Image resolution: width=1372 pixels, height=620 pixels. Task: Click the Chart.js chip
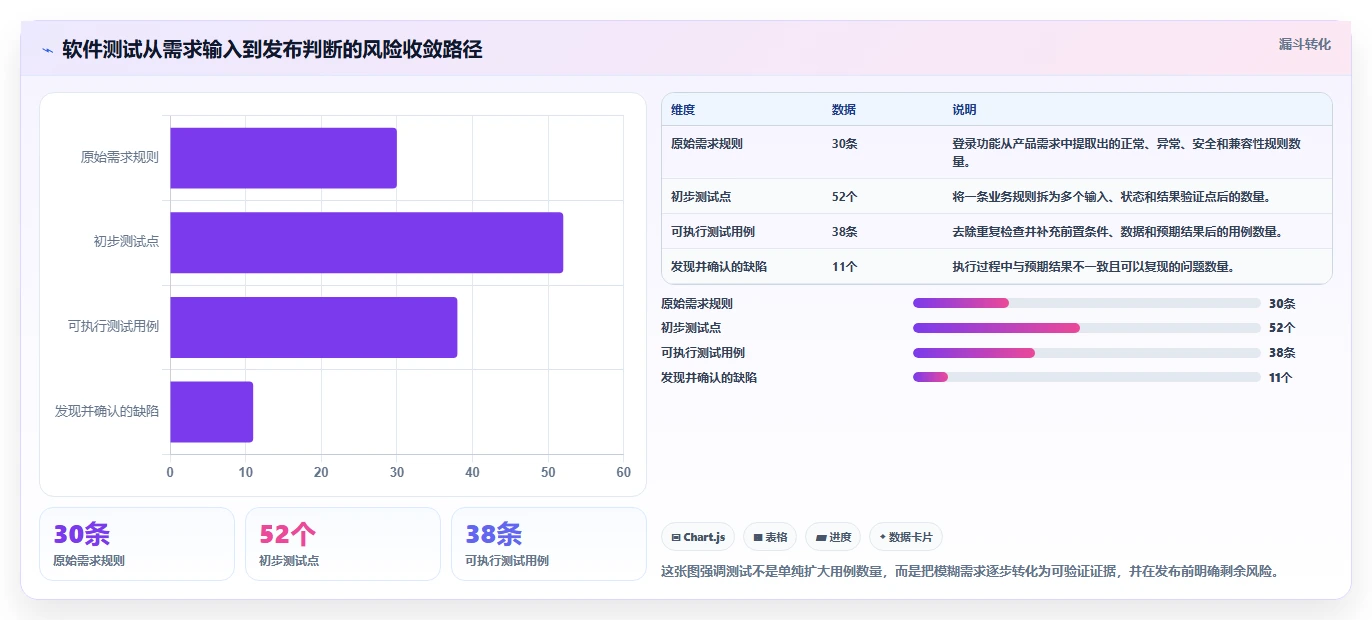coord(698,537)
